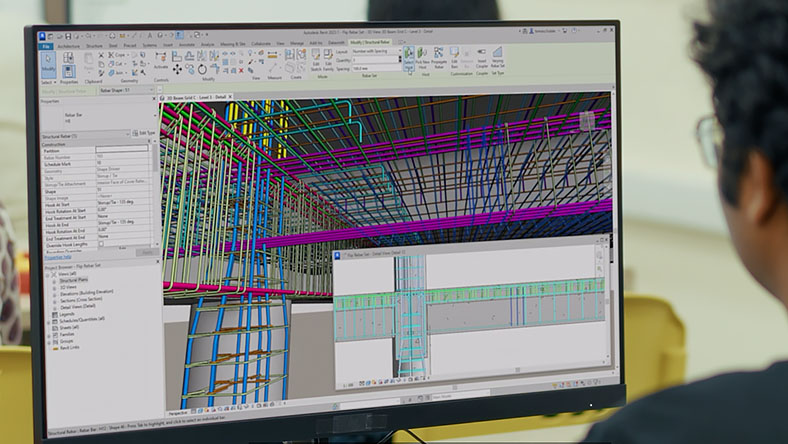This screenshot has height=444, width=788.
Task: Expand the Families node in Project Browser
Action: point(49,336)
